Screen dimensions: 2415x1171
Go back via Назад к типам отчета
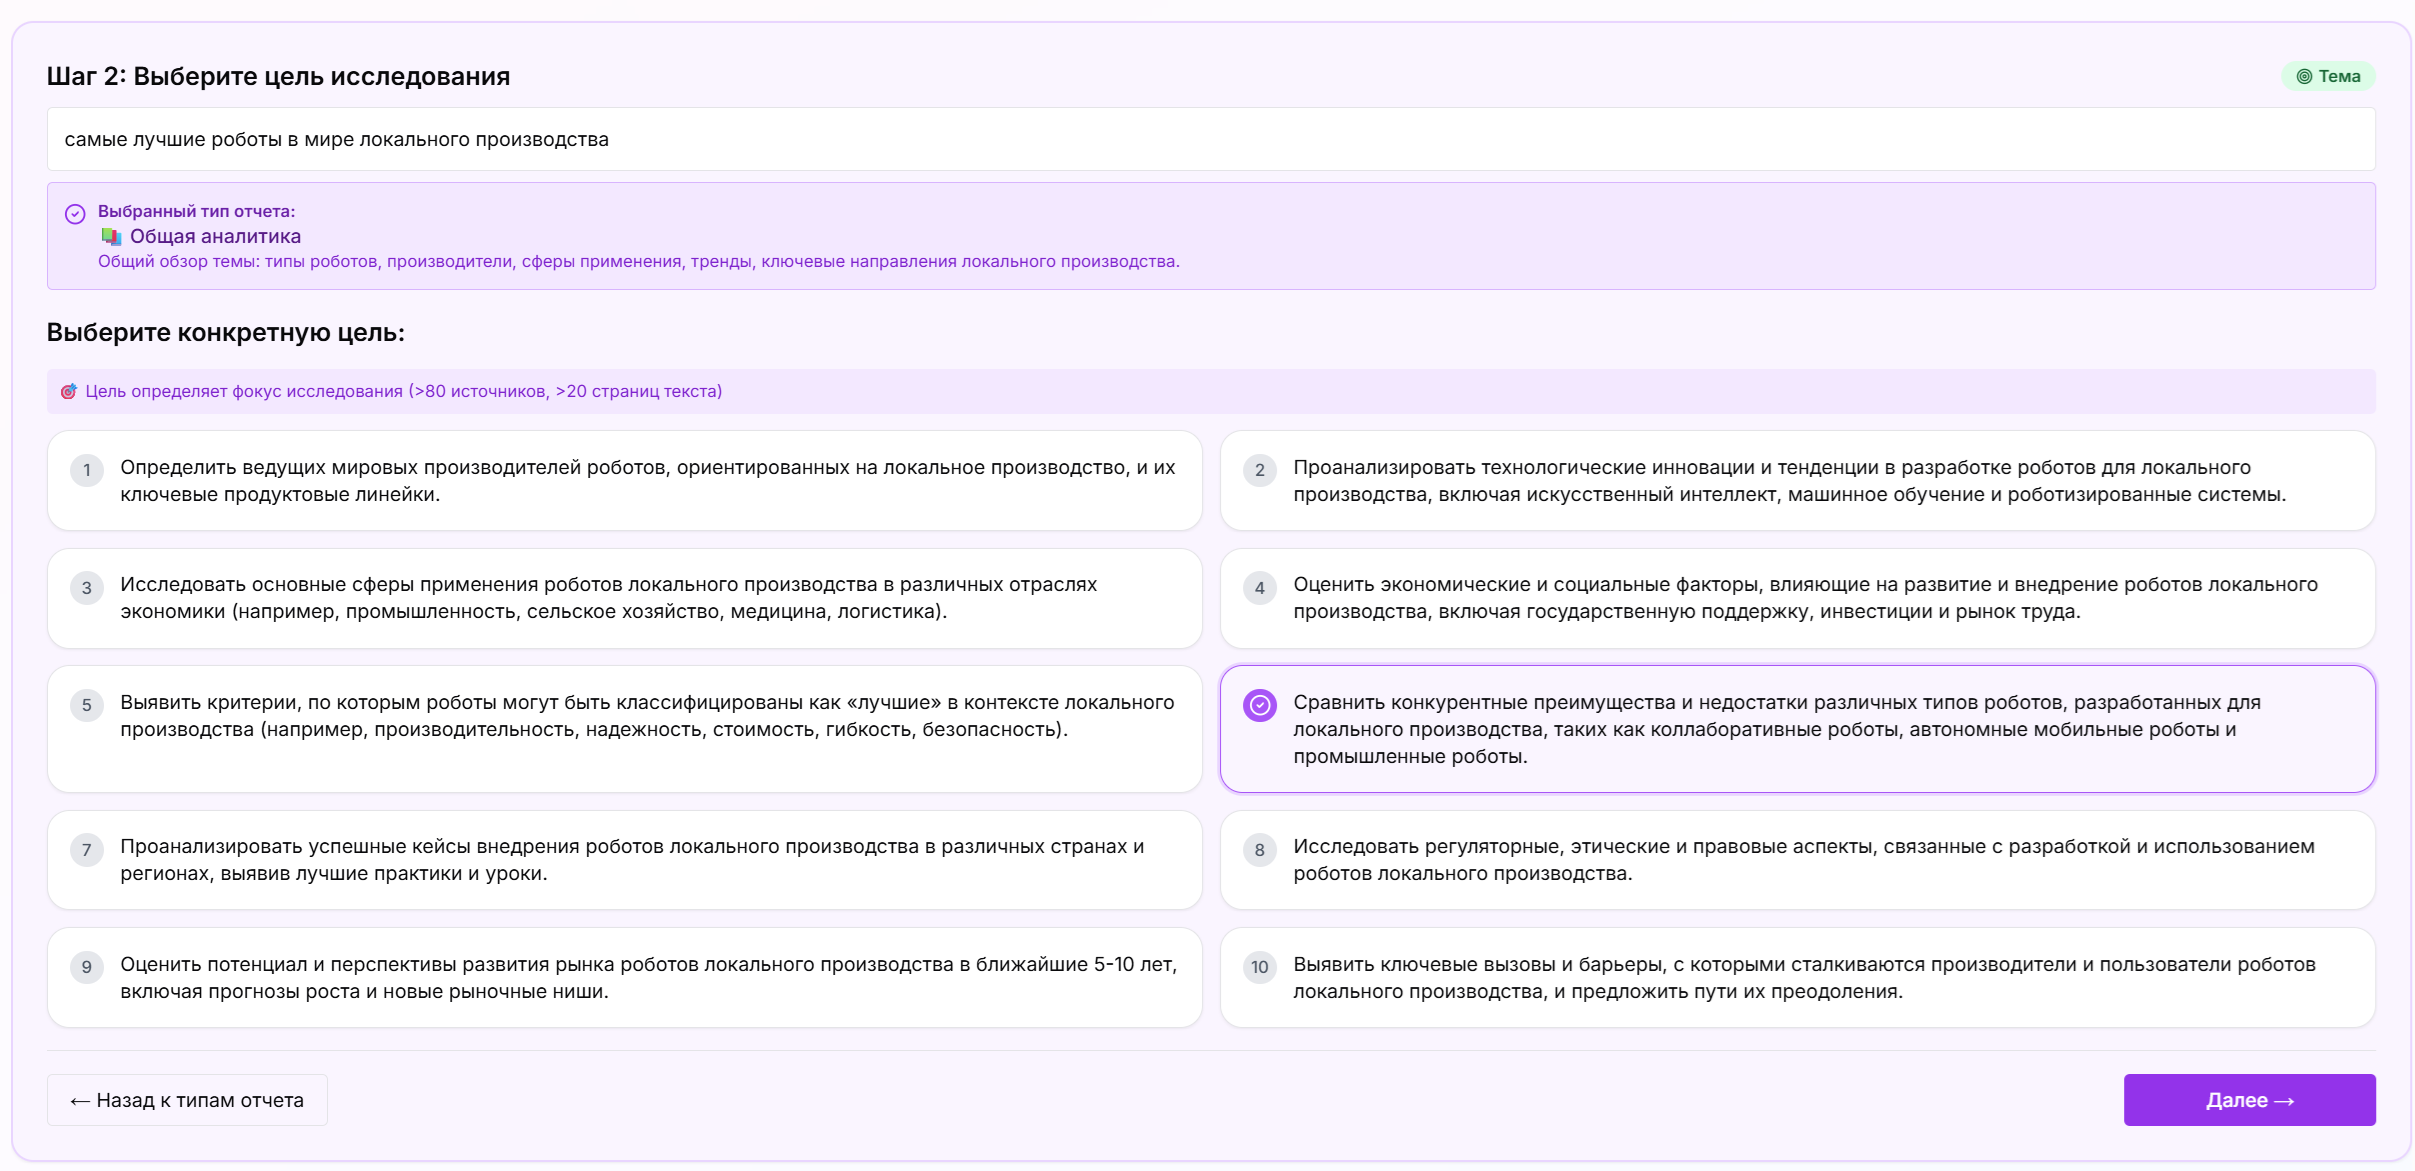[187, 1100]
